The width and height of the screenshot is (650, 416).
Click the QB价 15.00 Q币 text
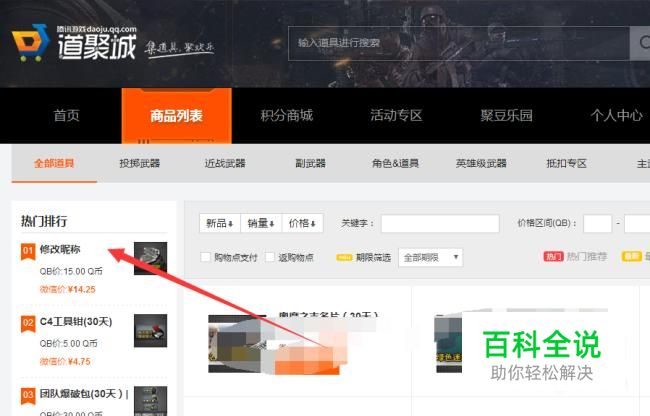(x=71, y=271)
